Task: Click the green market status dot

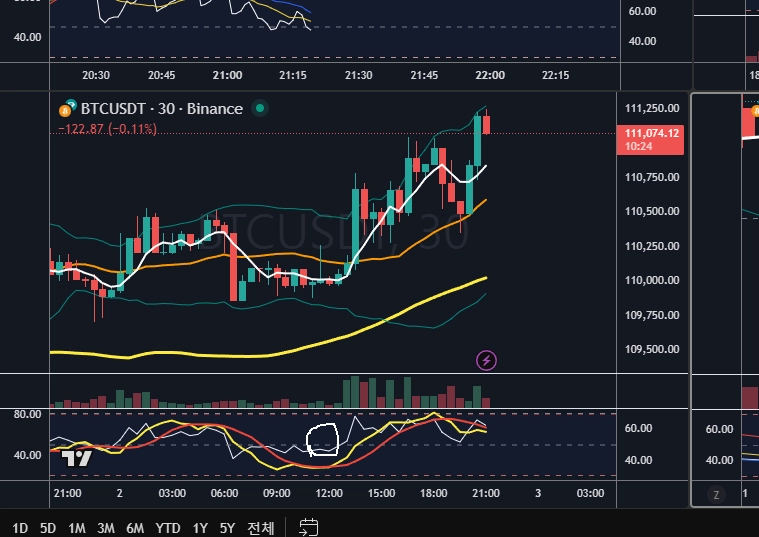Action: point(260,108)
